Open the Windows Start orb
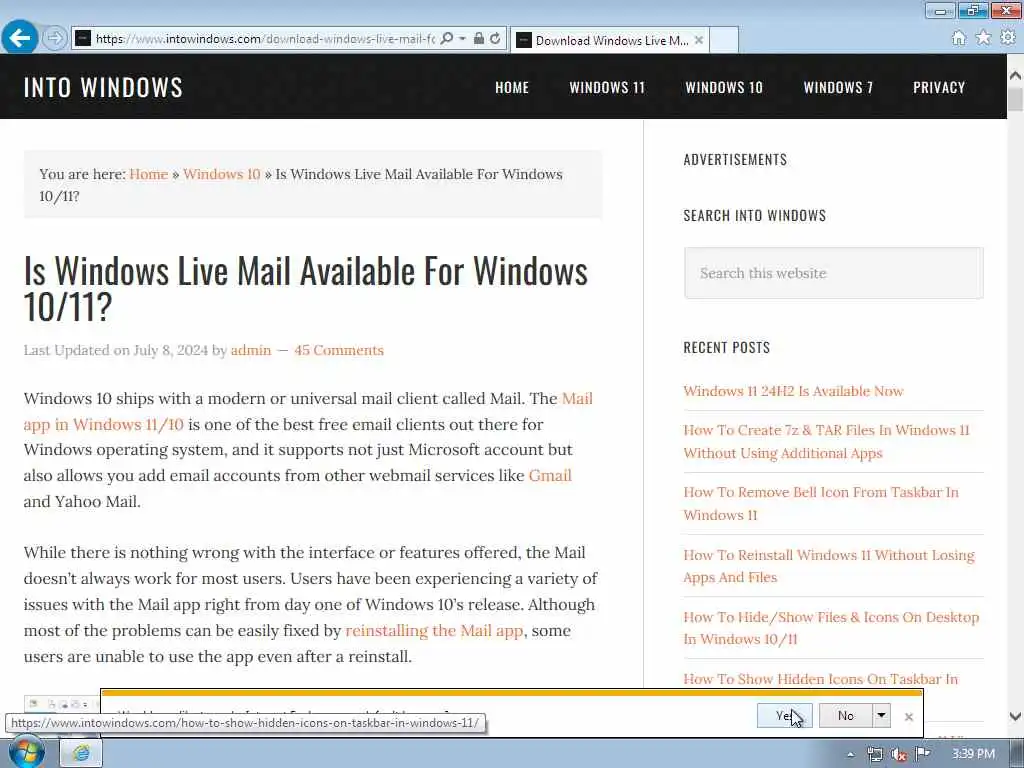The height and width of the screenshot is (768, 1024). (x=26, y=753)
